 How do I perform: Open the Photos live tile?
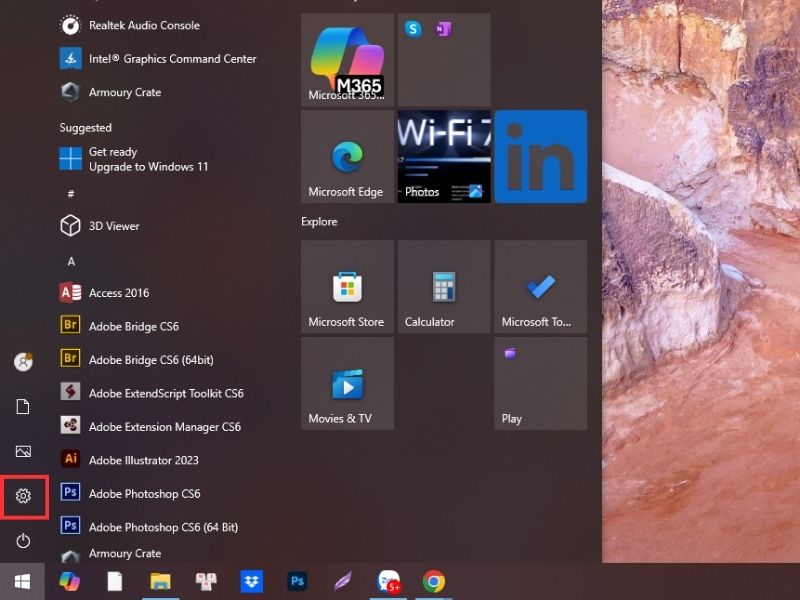[x=443, y=157]
